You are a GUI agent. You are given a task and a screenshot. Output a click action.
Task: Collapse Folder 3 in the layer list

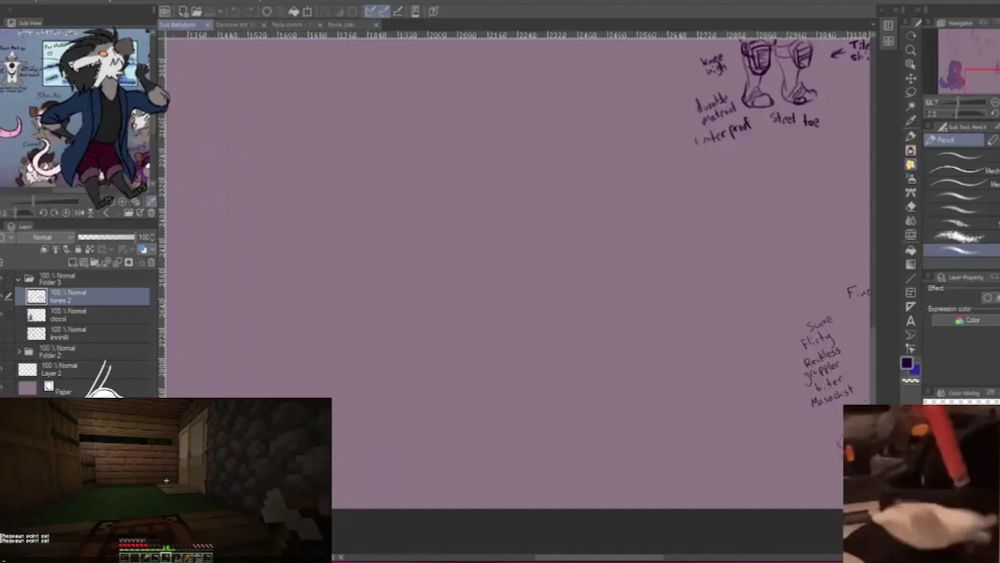18,279
